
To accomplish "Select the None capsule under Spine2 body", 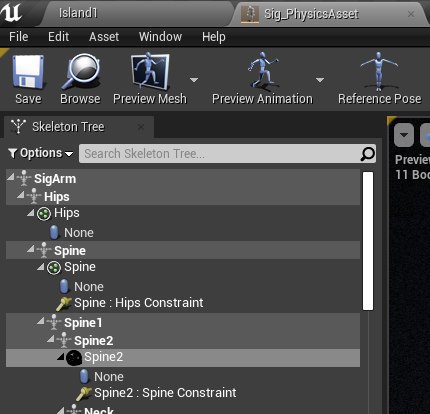I will click(x=183, y=376).
